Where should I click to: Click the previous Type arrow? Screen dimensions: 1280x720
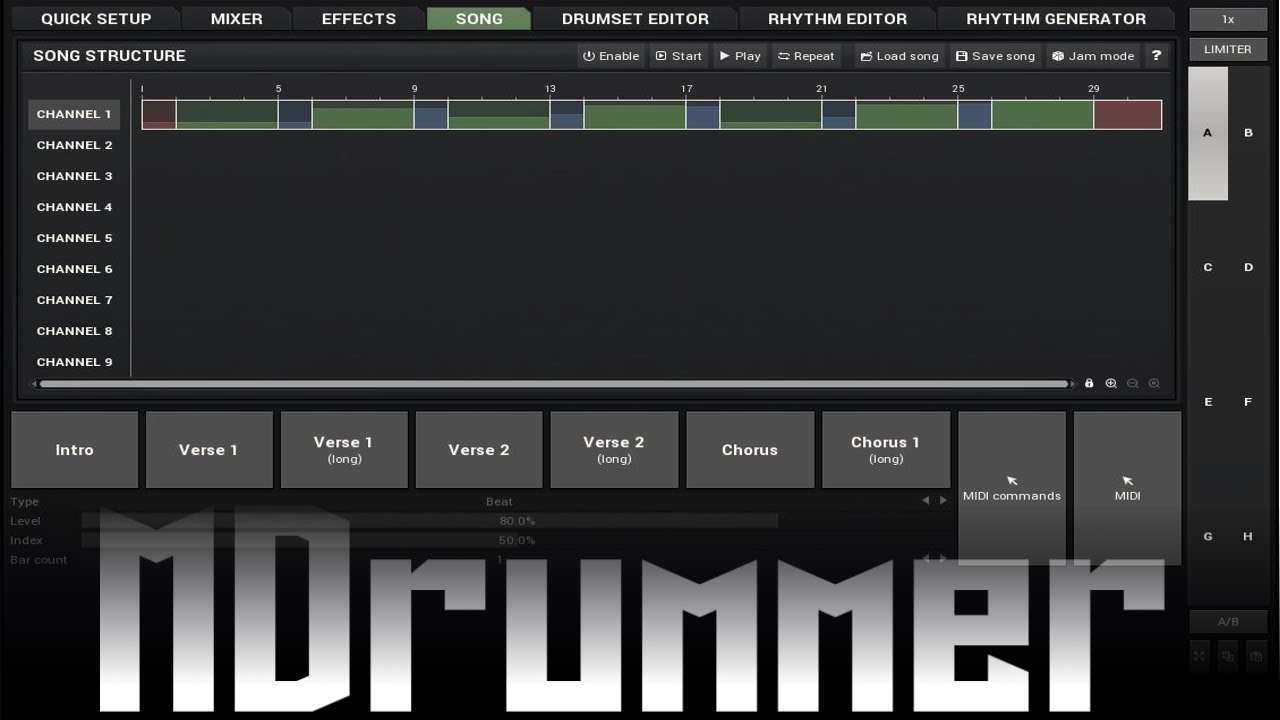click(925, 501)
